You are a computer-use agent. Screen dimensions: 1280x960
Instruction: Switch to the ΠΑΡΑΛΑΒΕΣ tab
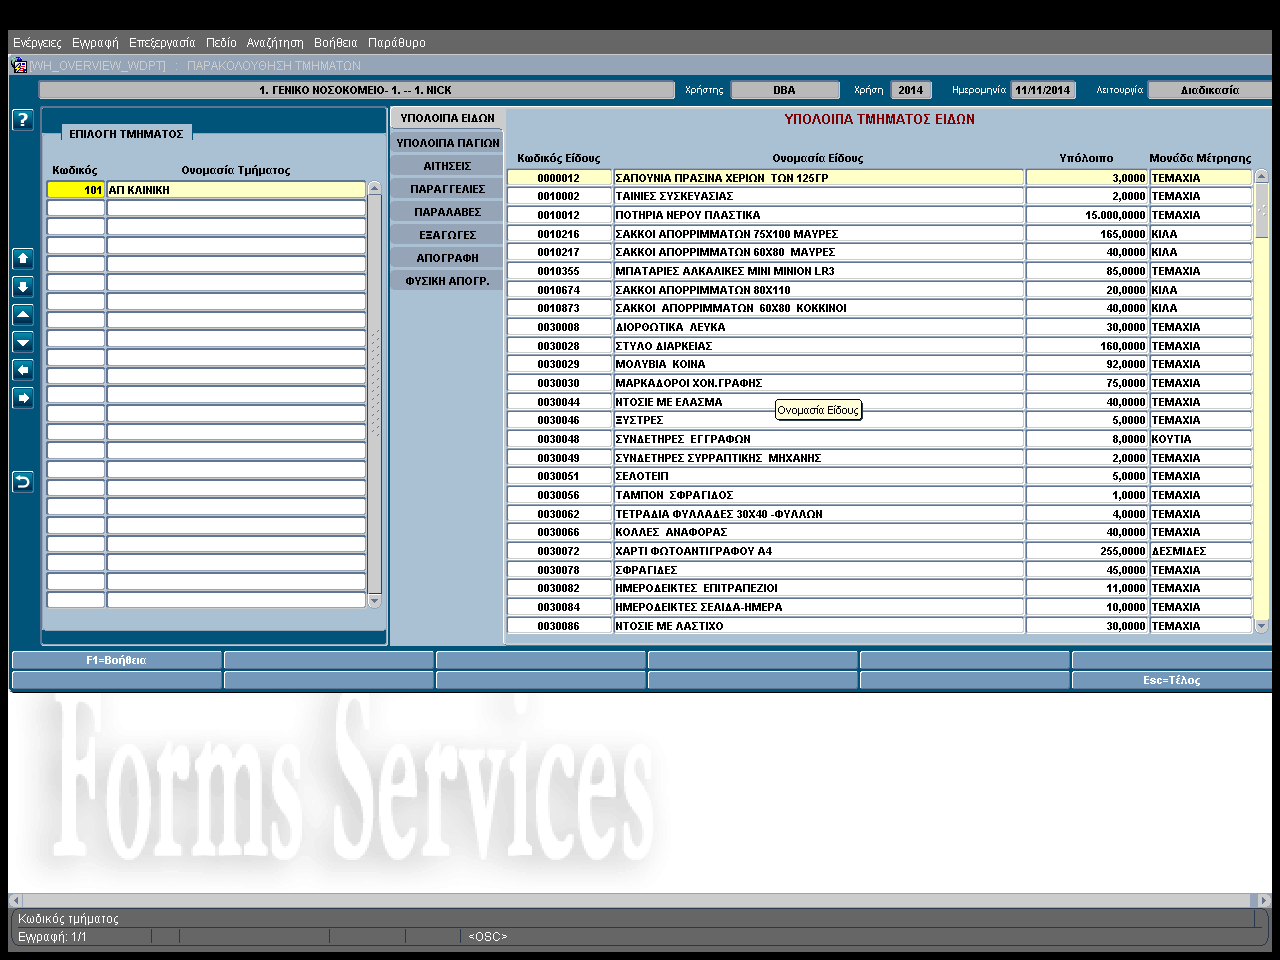pos(447,212)
